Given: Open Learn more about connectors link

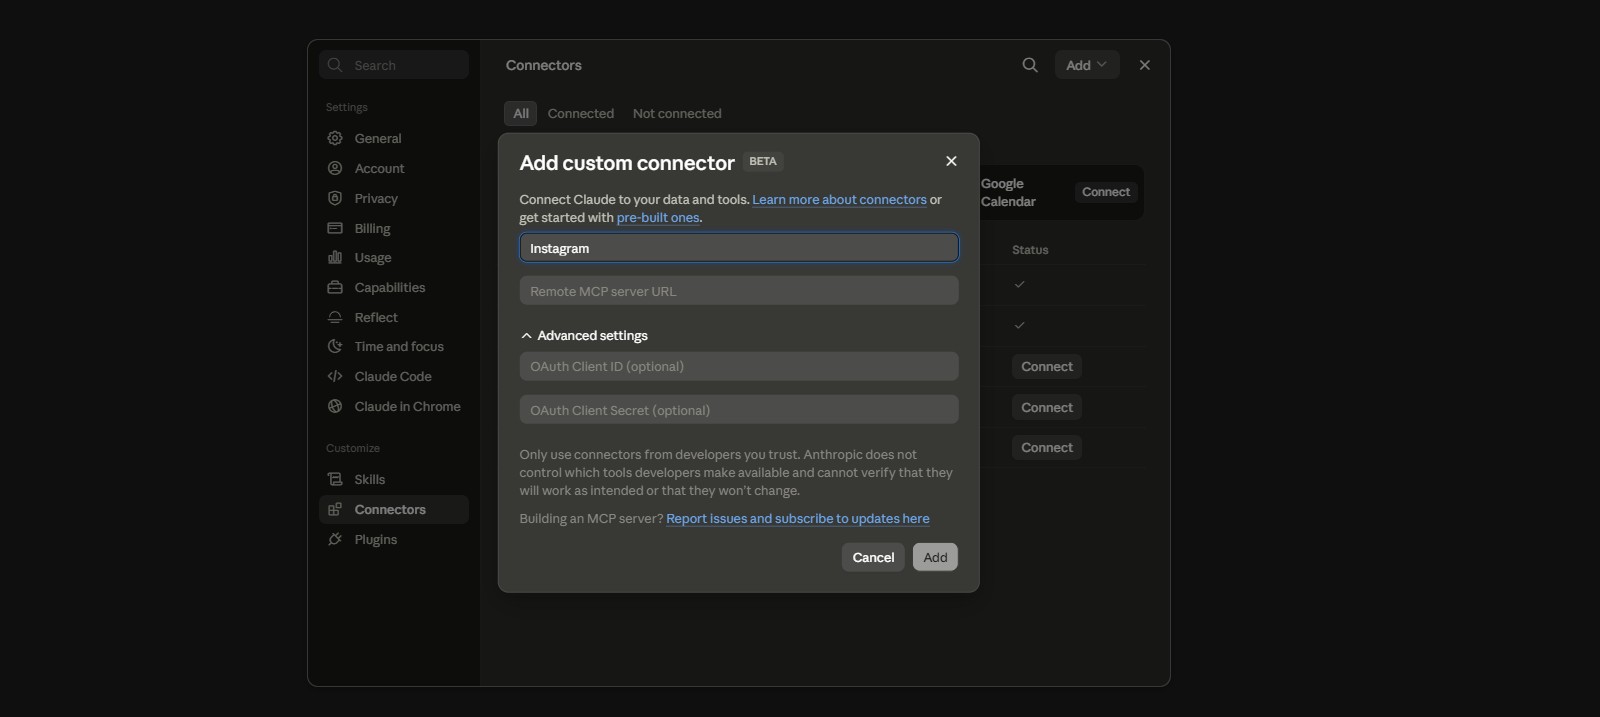Looking at the screenshot, I should point(839,199).
